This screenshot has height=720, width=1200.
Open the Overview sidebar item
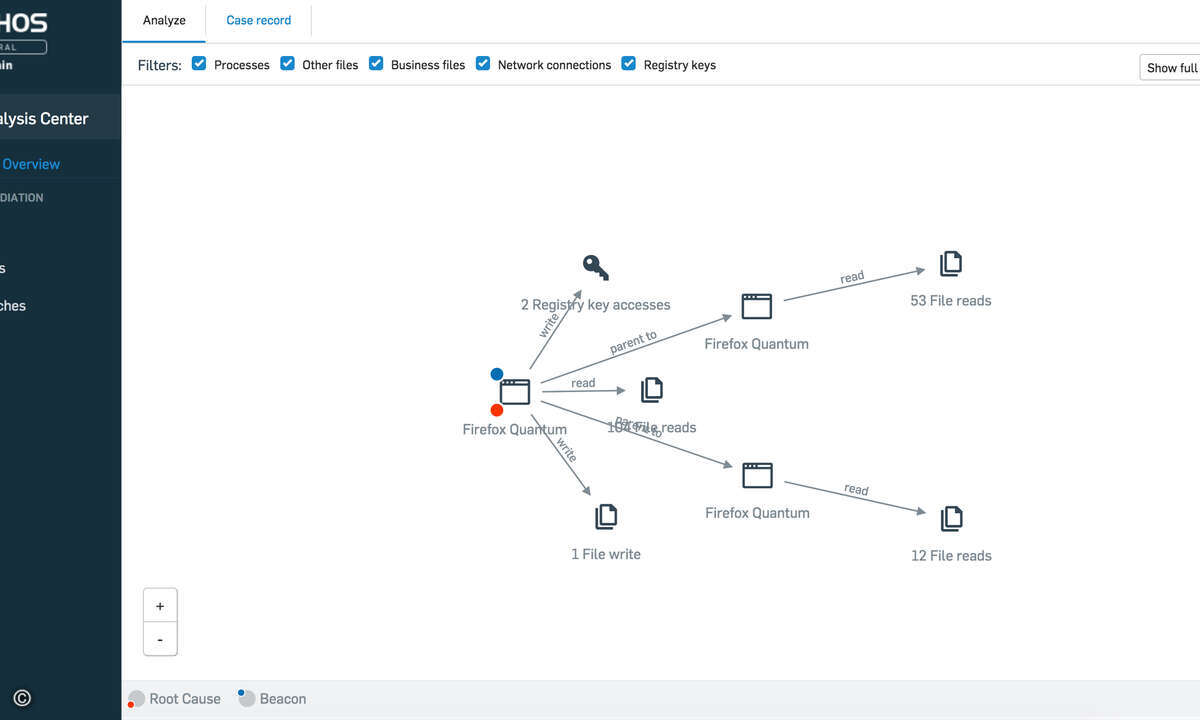31,164
